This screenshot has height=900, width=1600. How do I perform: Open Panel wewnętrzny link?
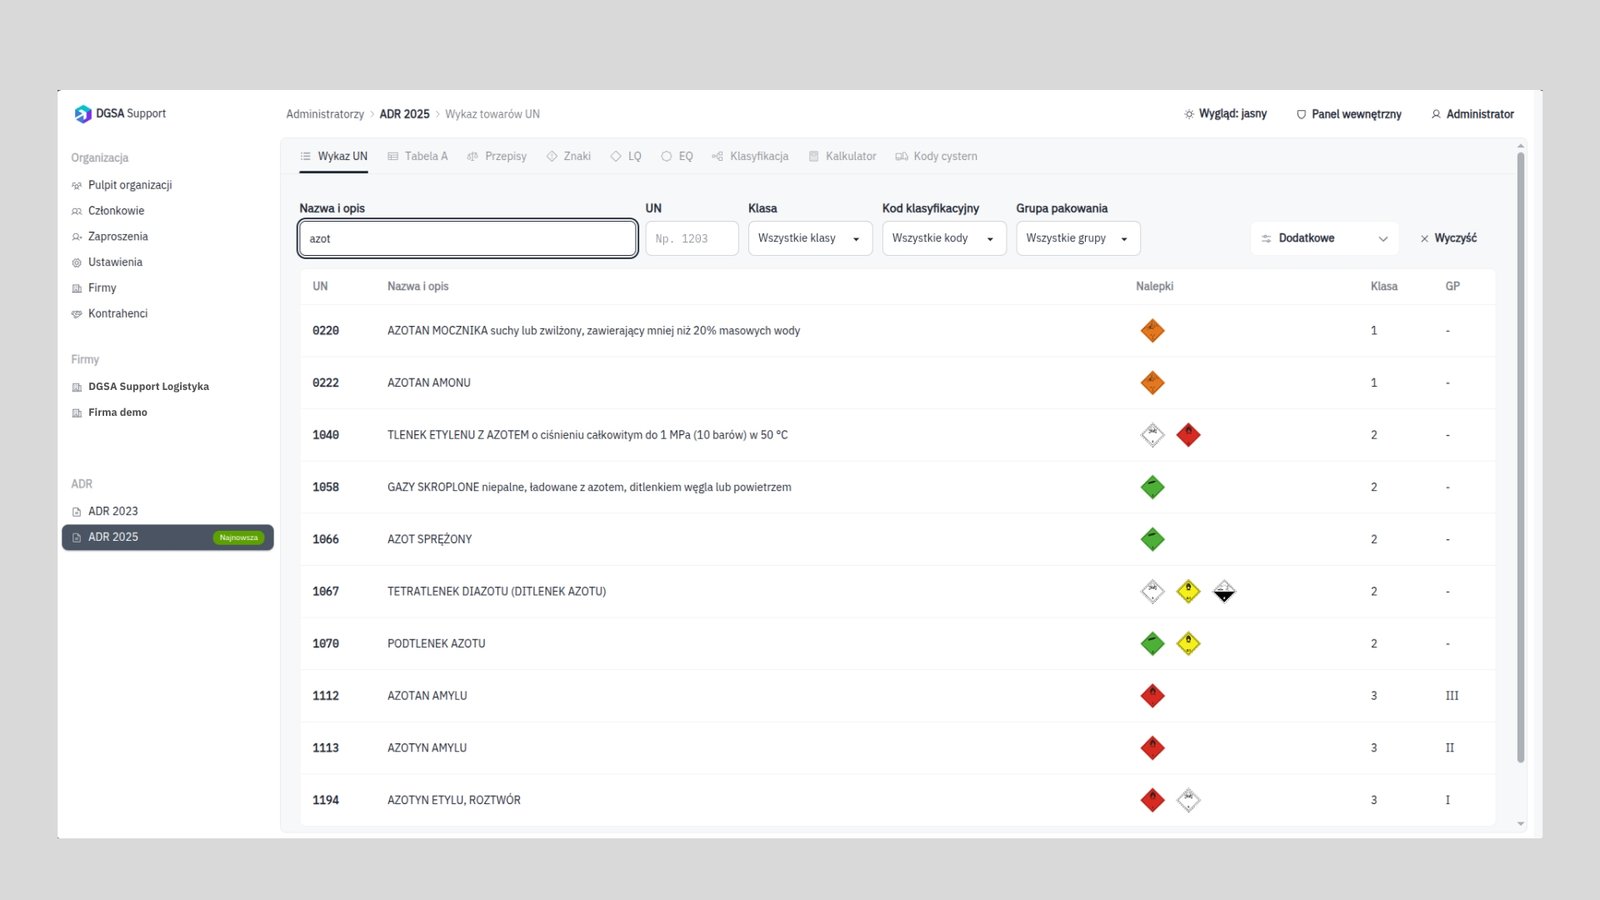pyautogui.click(x=1349, y=114)
